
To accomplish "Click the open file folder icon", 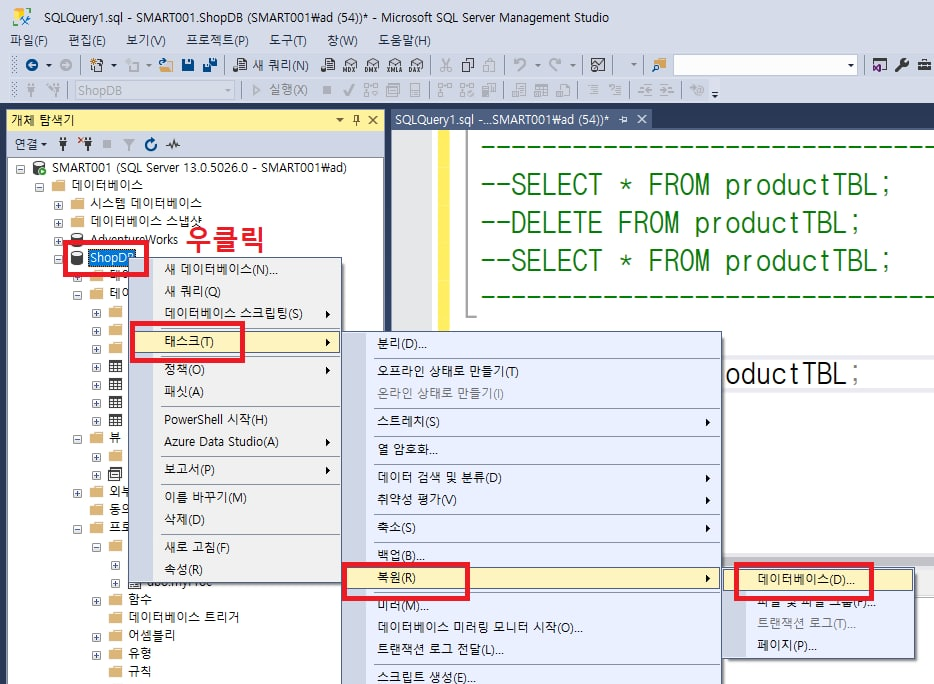I will coord(166,65).
